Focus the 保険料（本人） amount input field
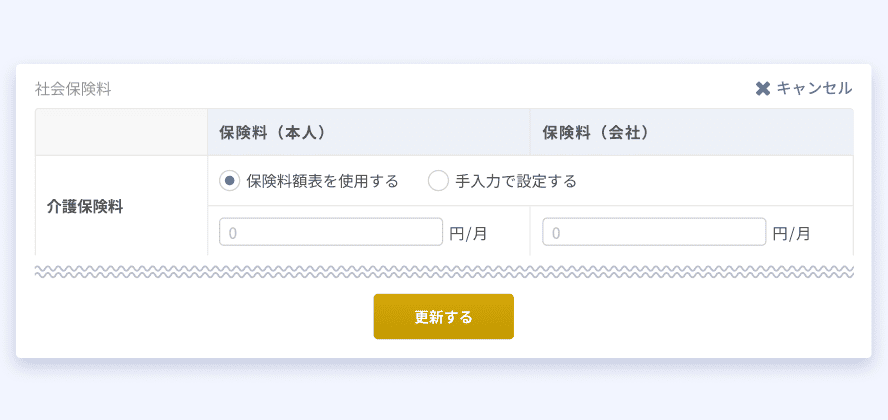The width and height of the screenshot is (888, 420). (x=331, y=232)
